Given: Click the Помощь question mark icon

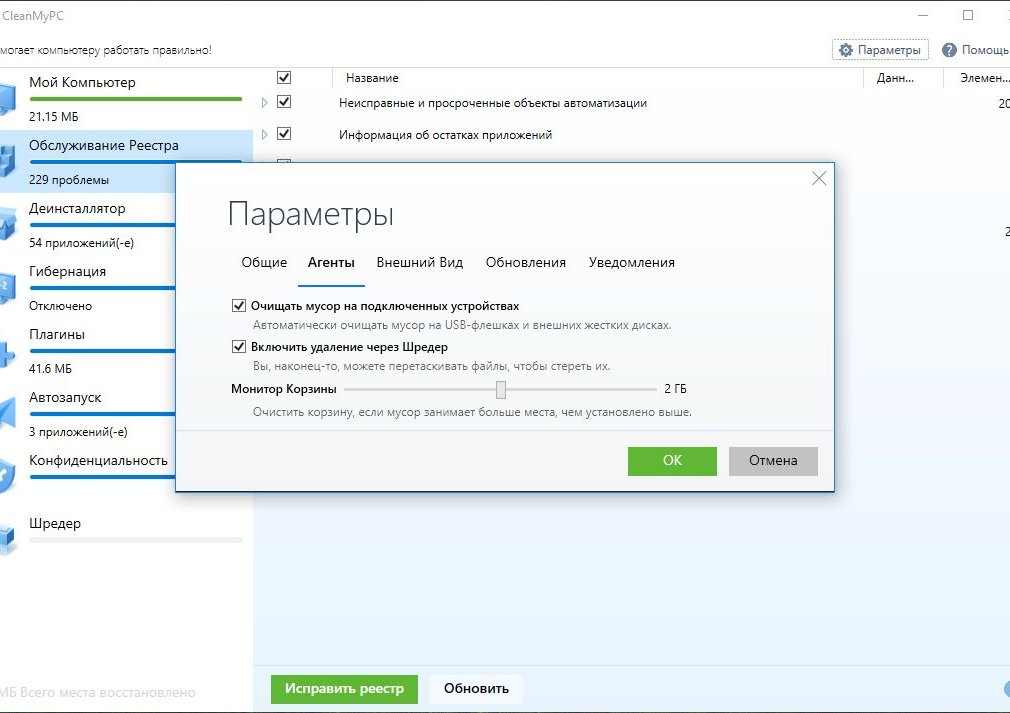Looking at the screenshot, I should point(949,50).
